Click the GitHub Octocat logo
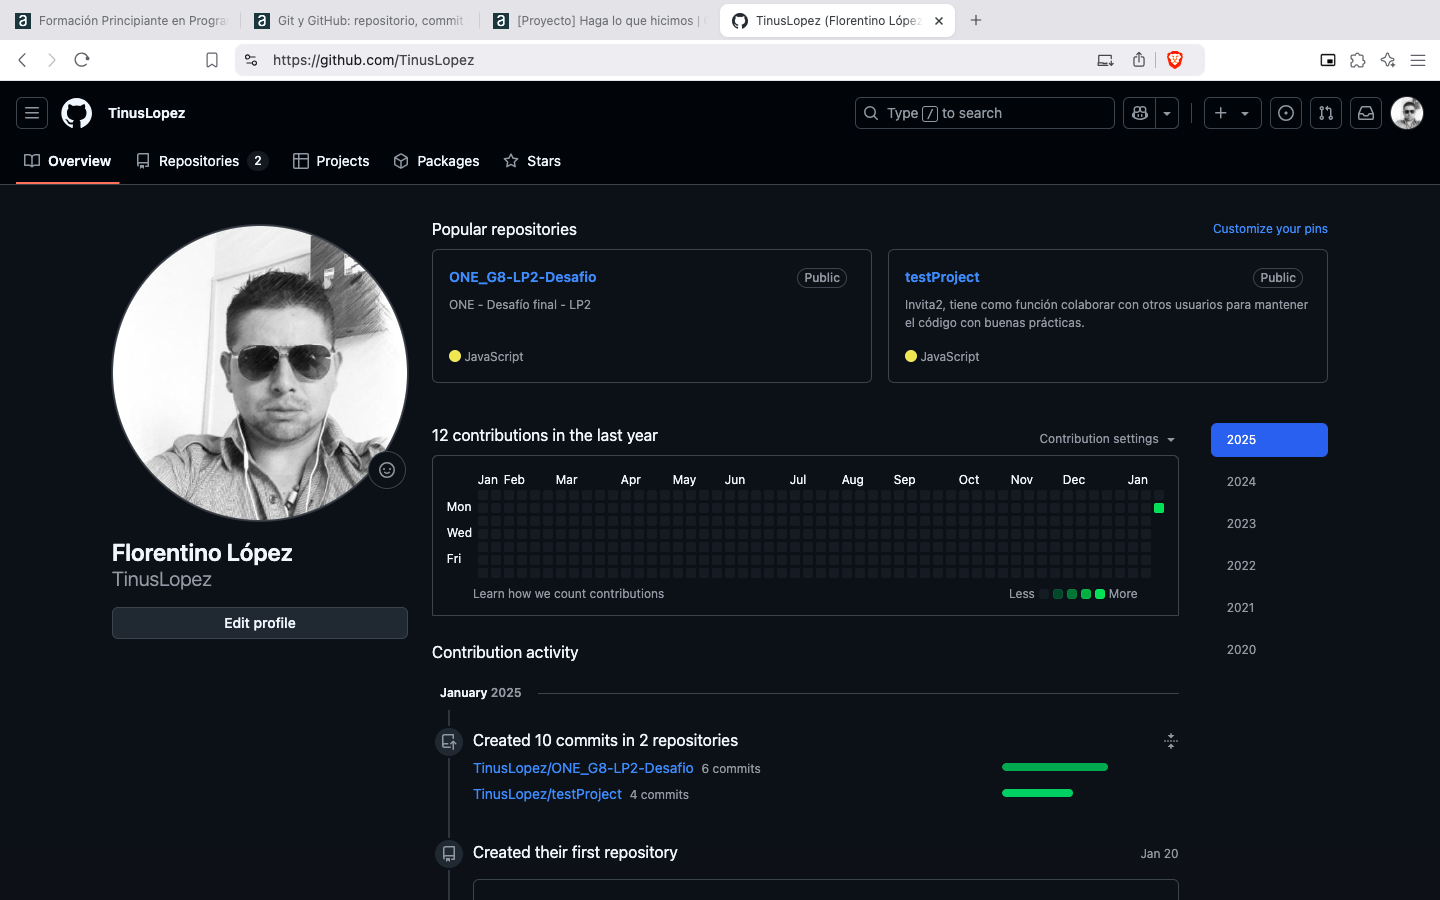 76,113
